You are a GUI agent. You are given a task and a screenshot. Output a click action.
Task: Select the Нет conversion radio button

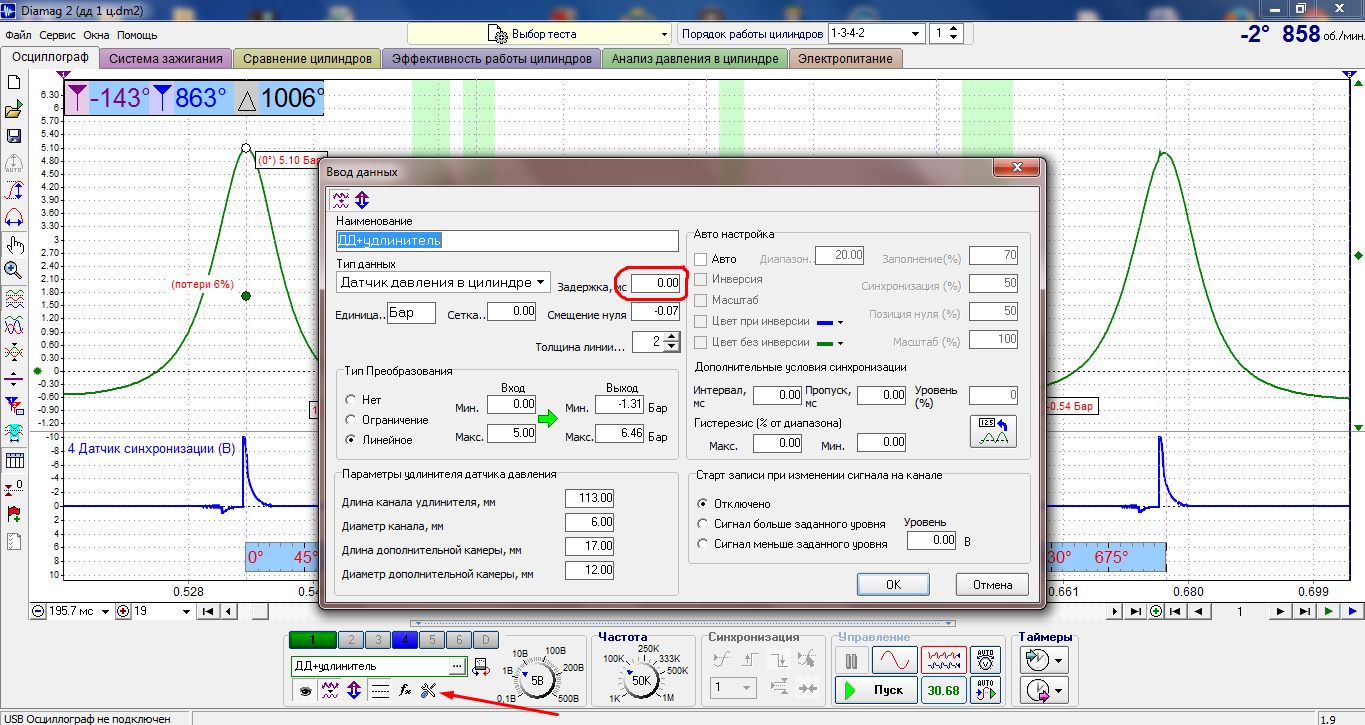(351, 400)
